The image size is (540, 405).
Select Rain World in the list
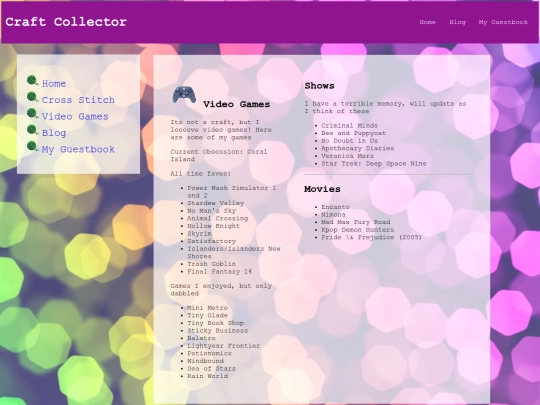[207, 376]
